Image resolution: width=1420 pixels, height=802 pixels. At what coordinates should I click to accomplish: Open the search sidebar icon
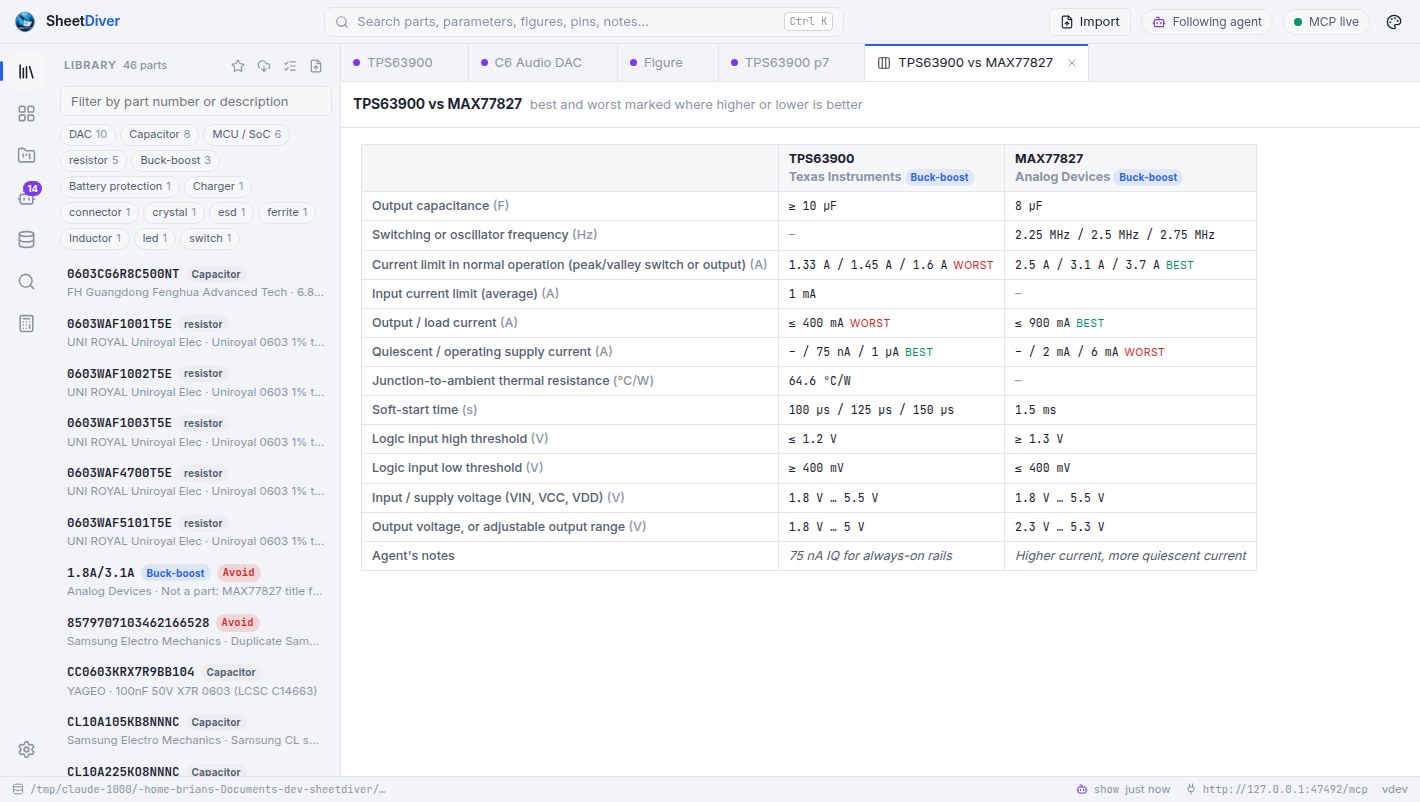[x=27, y=281]
